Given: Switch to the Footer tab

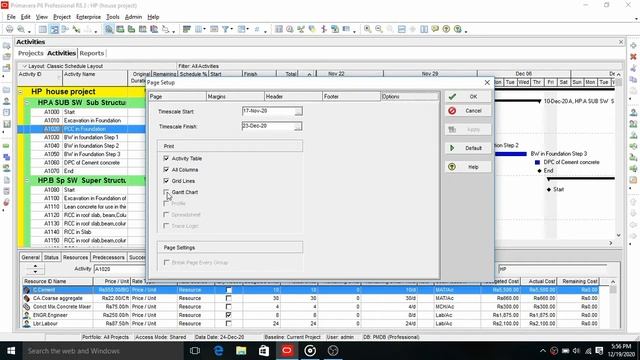Looking at the screenshot, I should click(351, 96).
